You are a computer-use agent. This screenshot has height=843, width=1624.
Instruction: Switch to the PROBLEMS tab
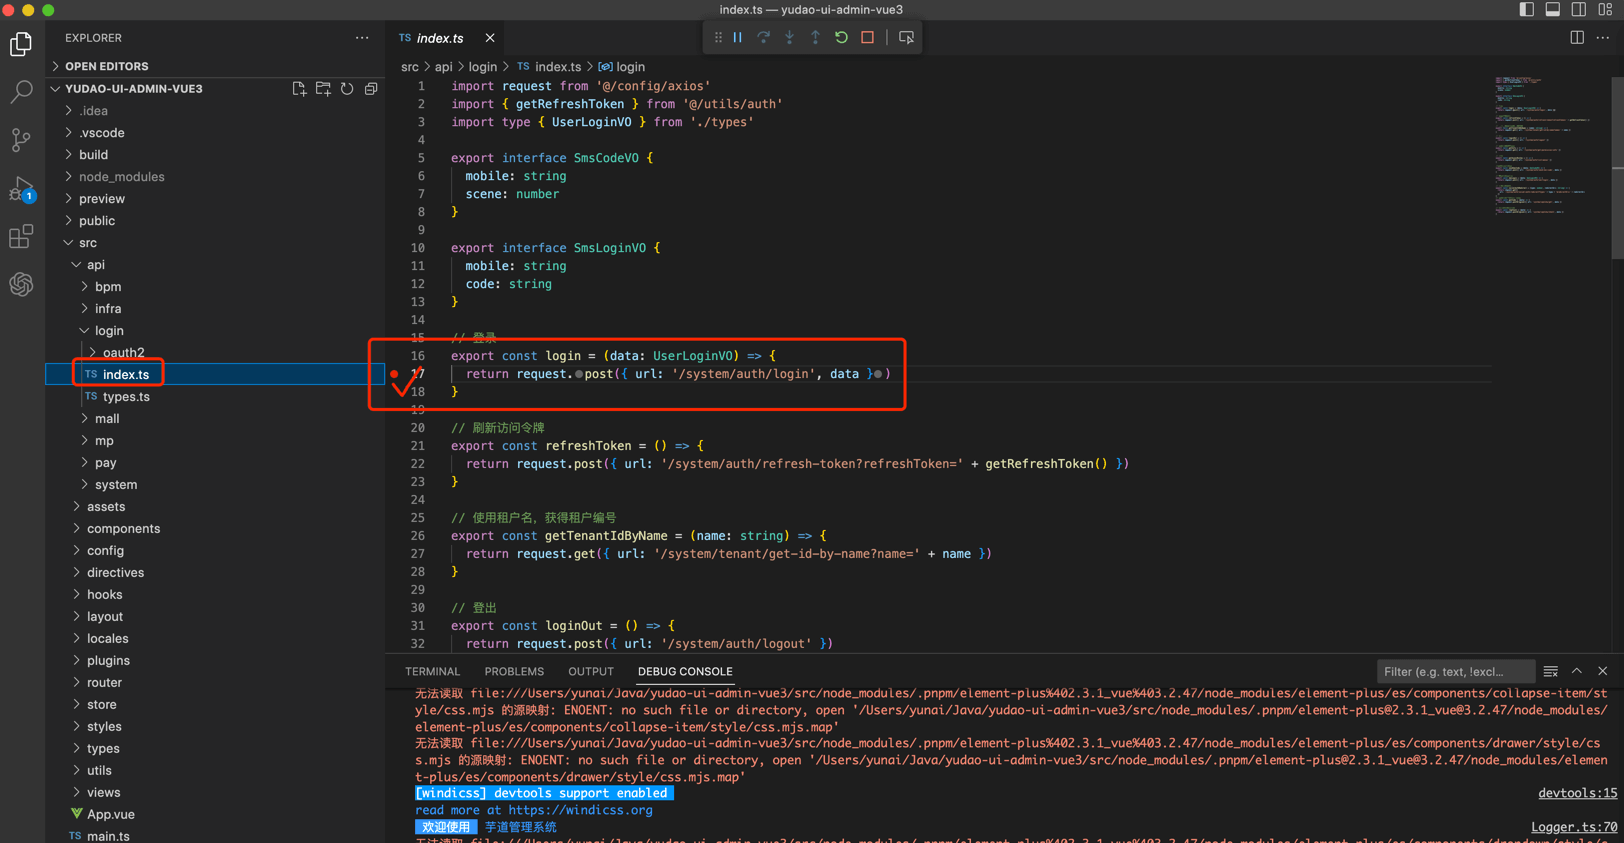[514, 672]
